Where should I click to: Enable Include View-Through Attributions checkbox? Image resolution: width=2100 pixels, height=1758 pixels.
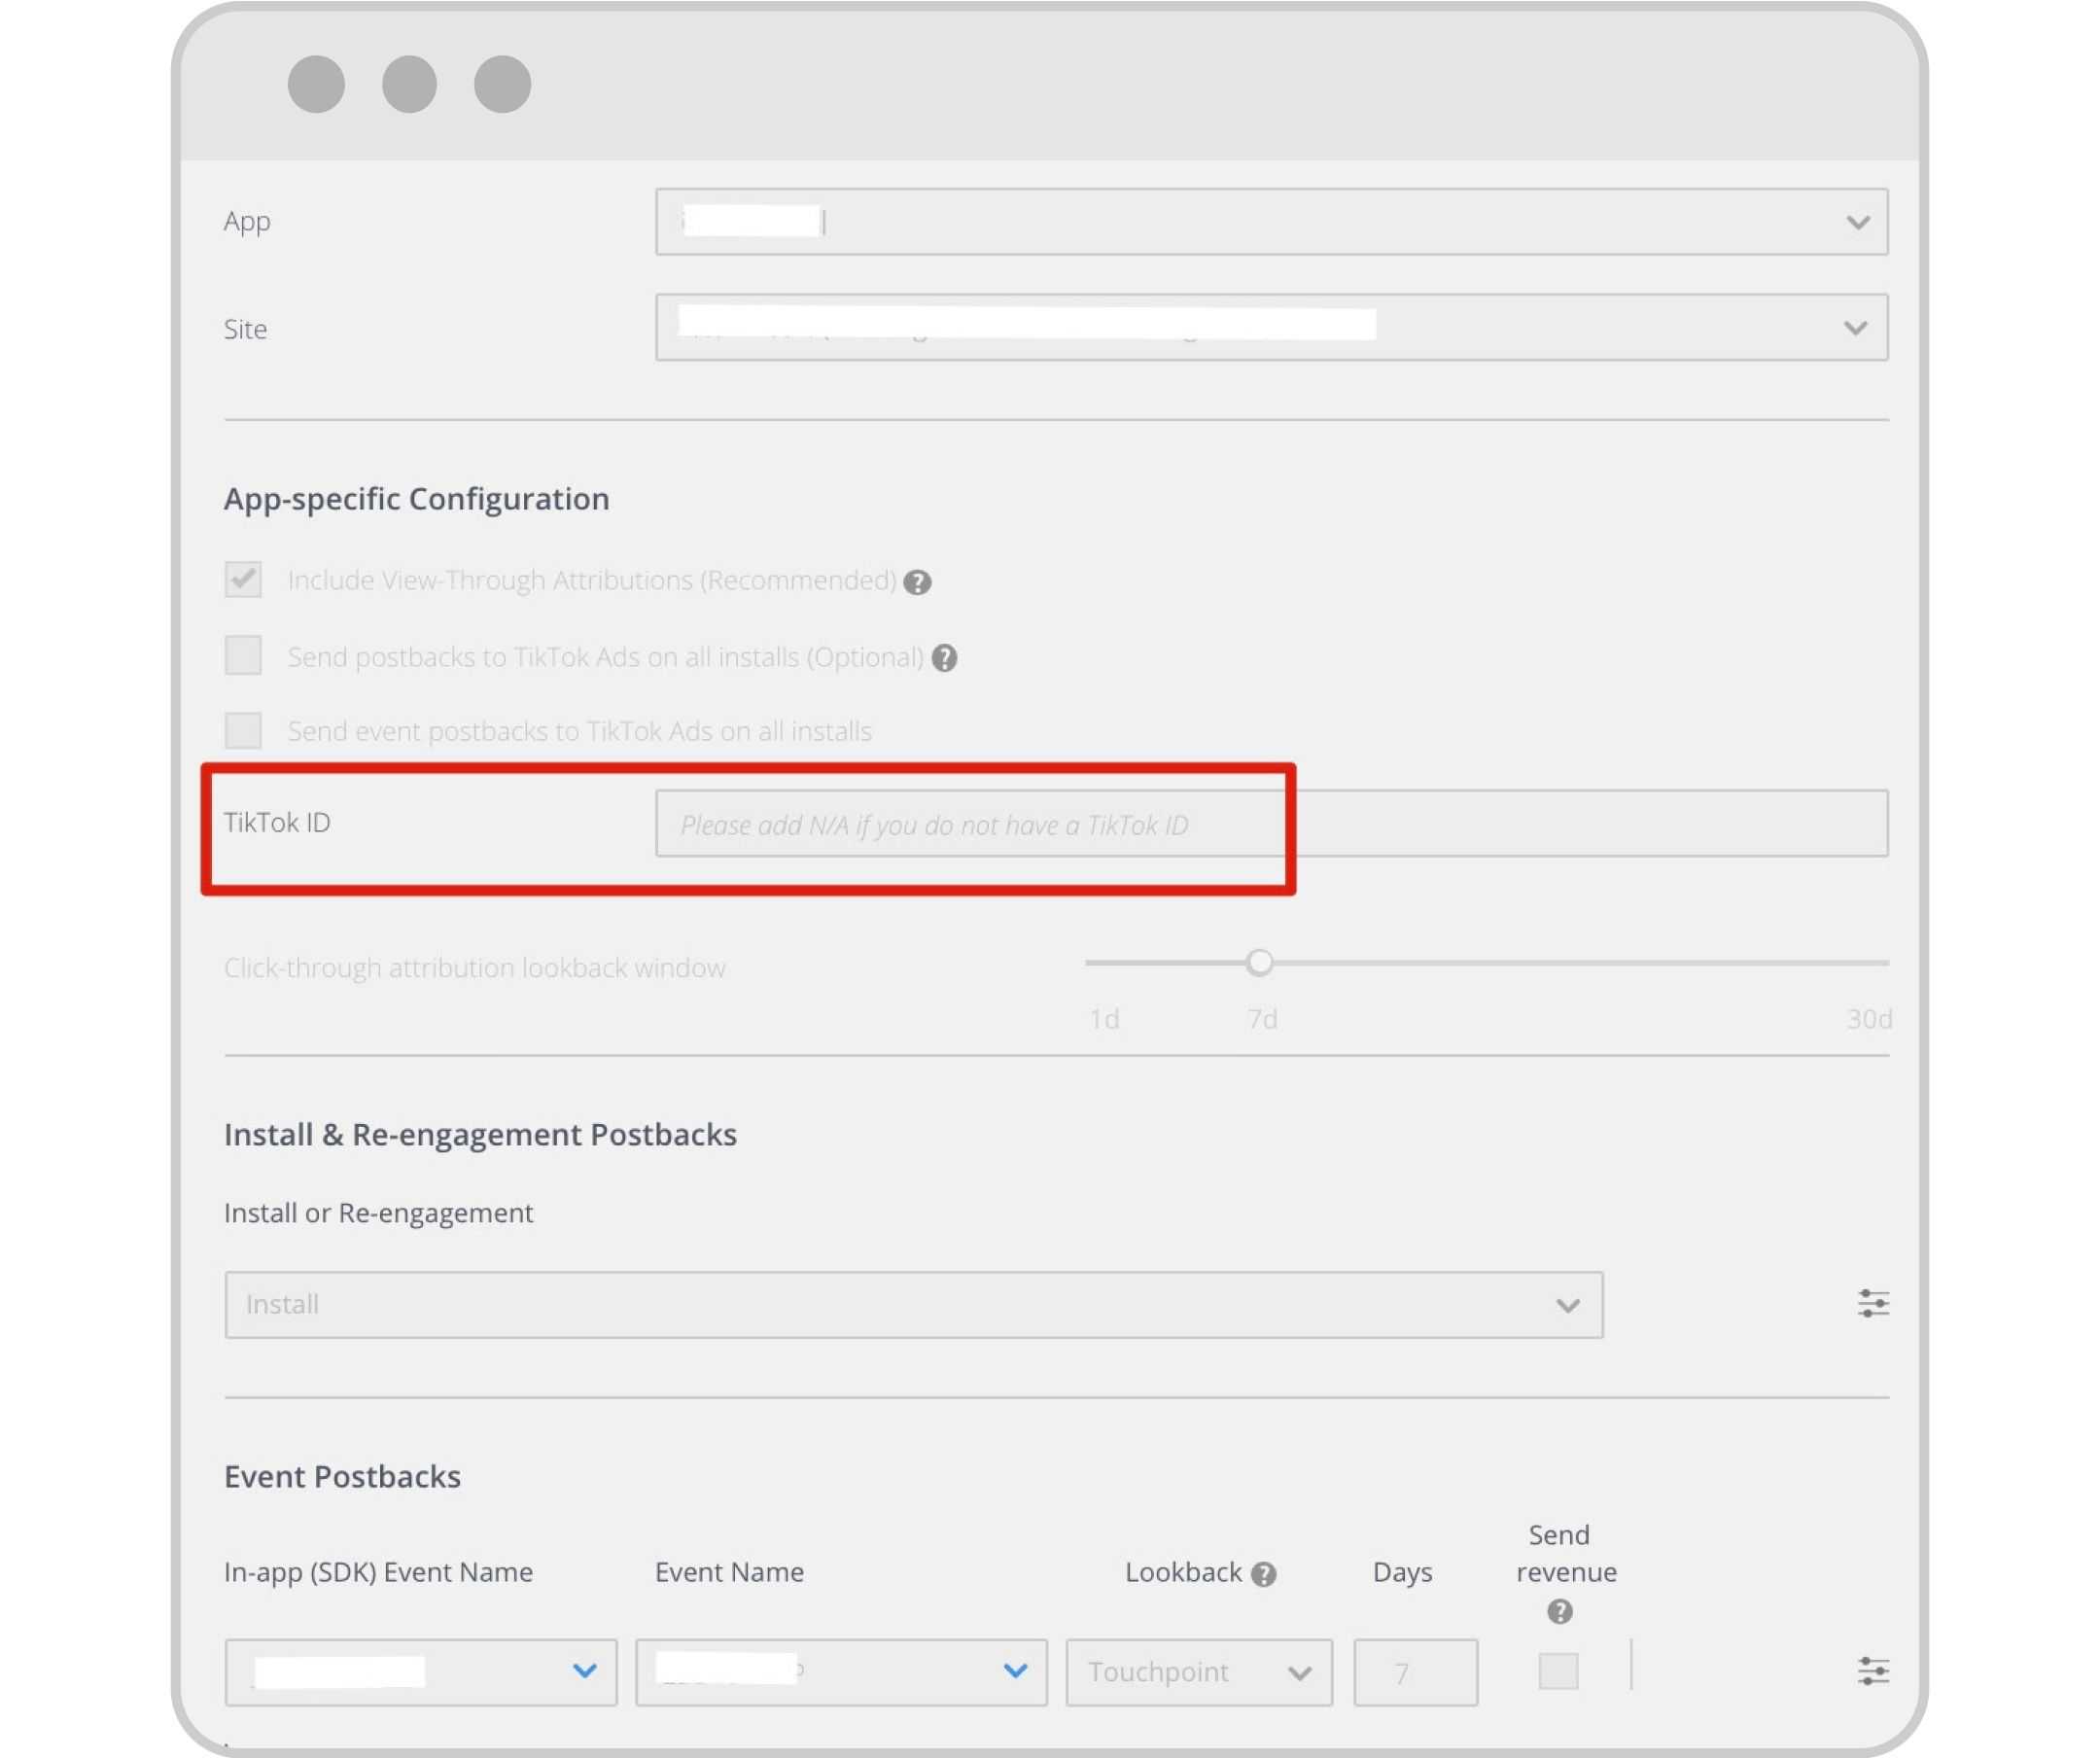(x=242, y=579)
